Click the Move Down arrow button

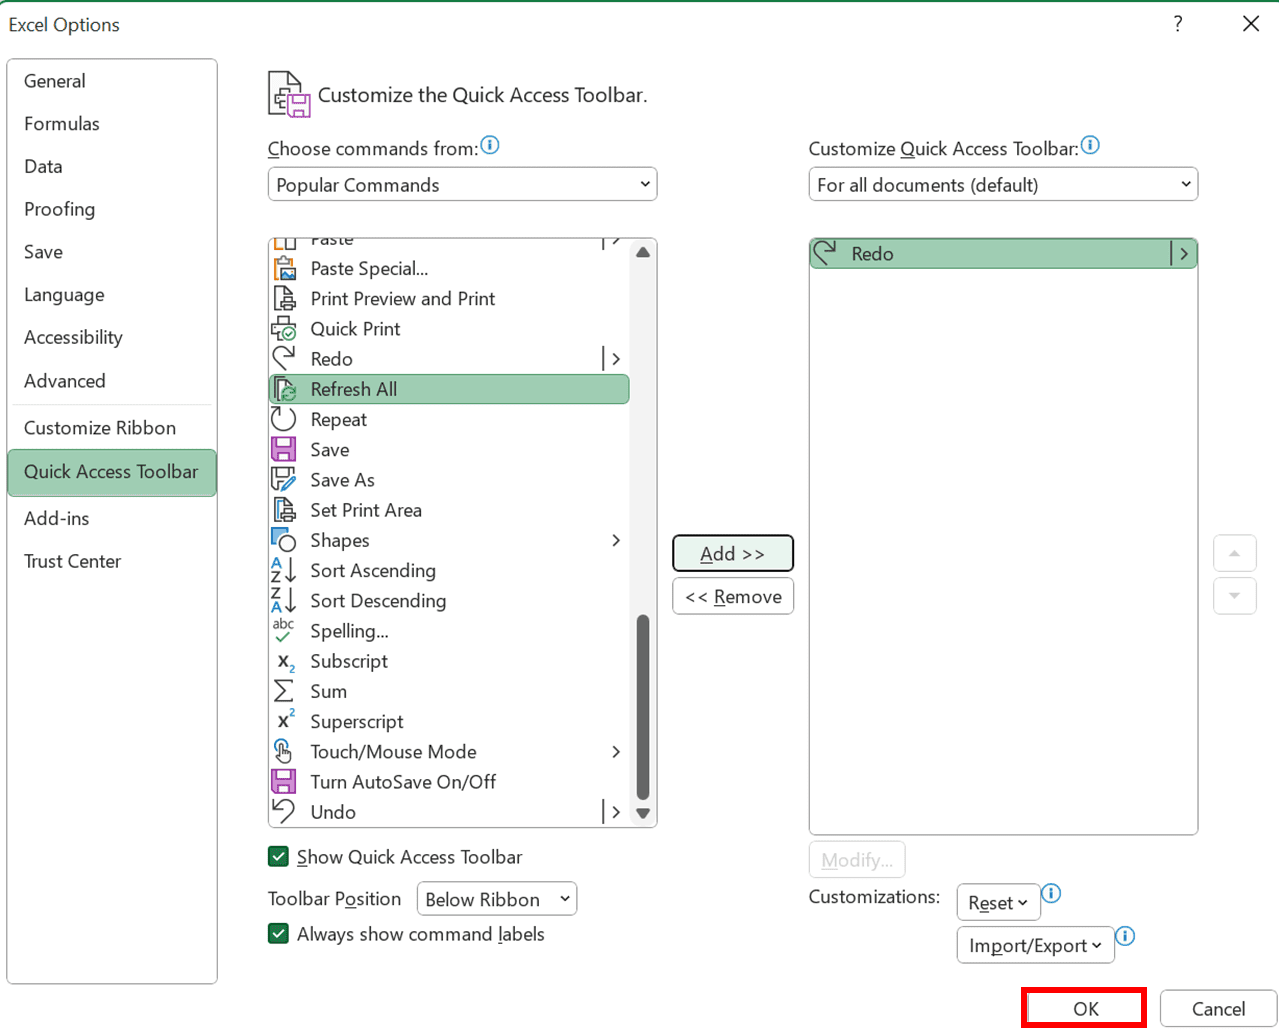[1234, 596]
